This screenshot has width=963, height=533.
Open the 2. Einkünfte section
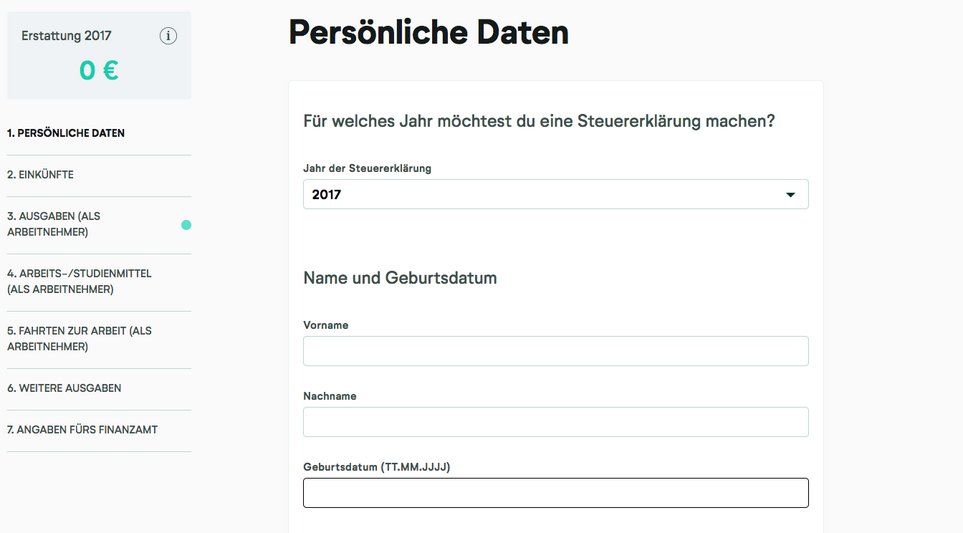coord(41,175)
